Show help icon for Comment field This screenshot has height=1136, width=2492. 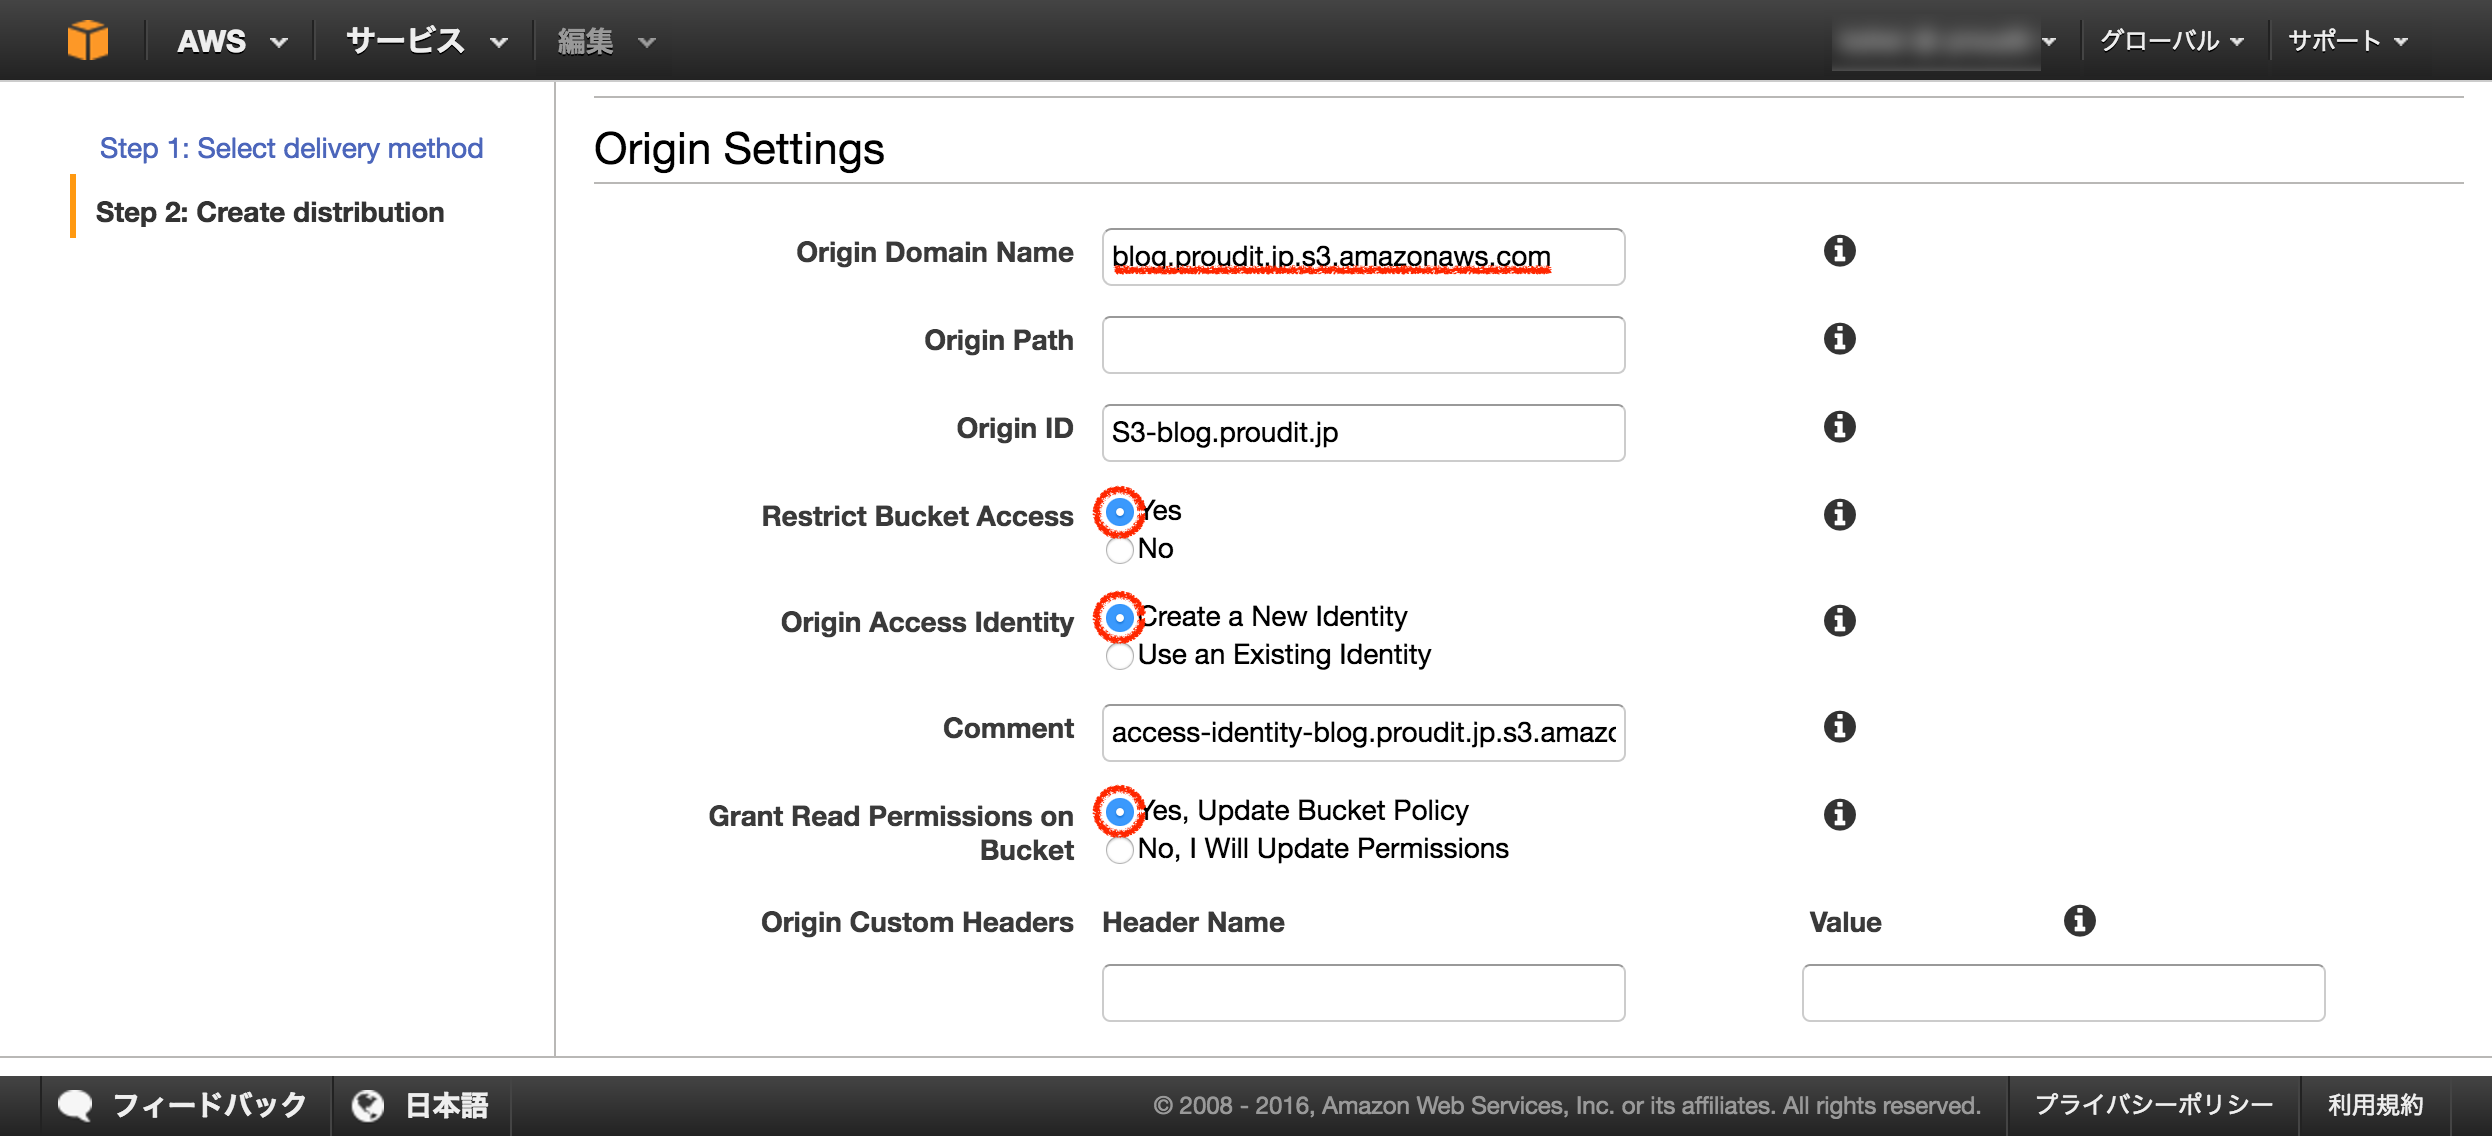coord(1839,727)
